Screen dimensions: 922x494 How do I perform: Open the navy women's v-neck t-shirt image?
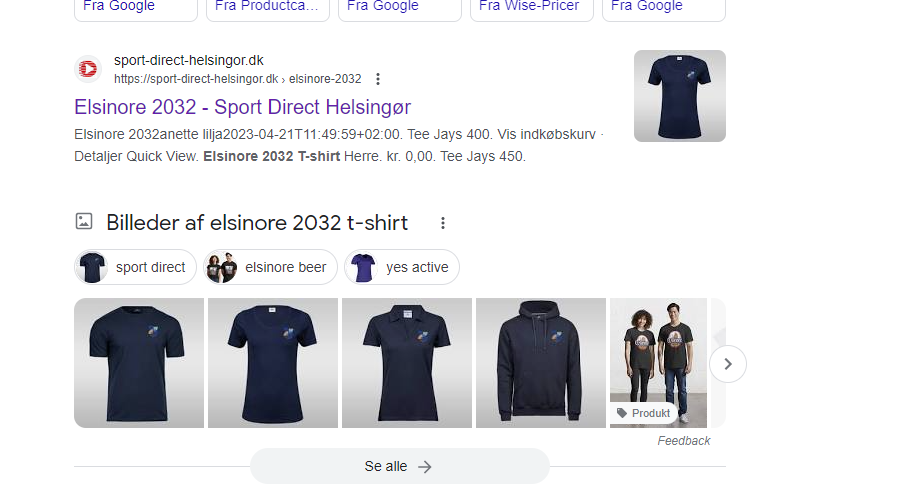click(x=273, y=363)
